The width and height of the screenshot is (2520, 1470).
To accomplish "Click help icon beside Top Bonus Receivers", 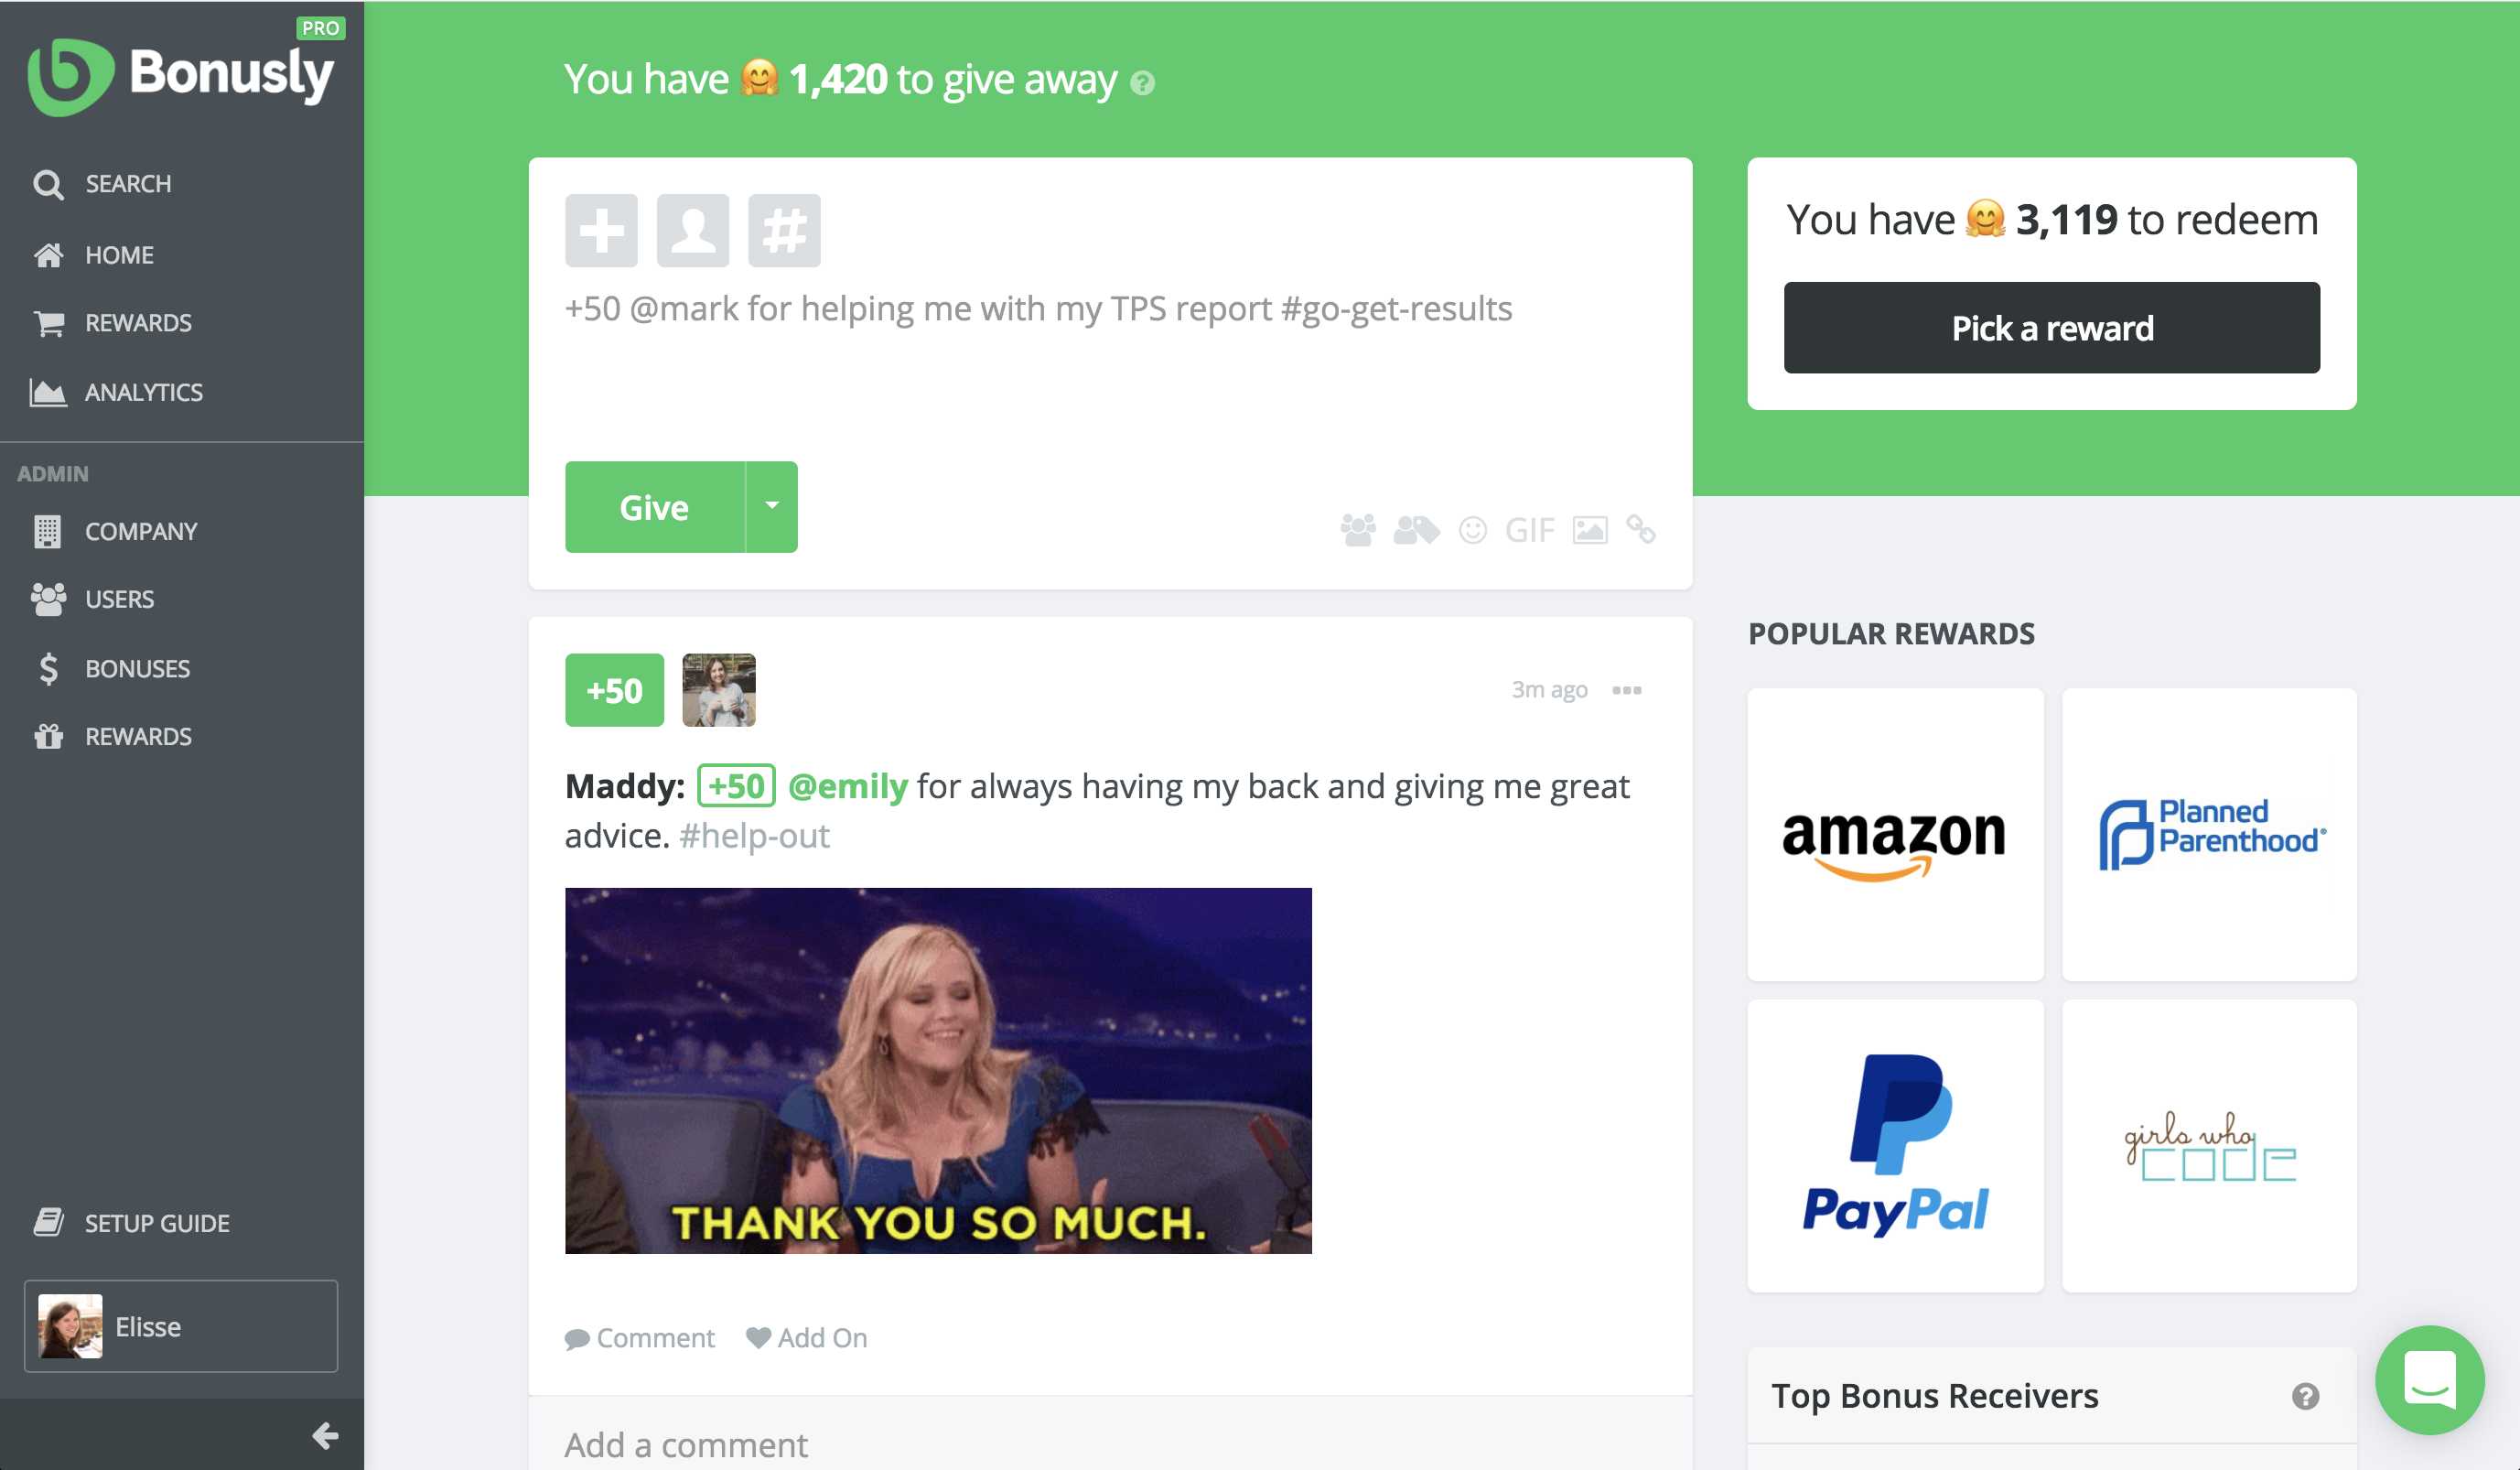I will point(2305,1396).
